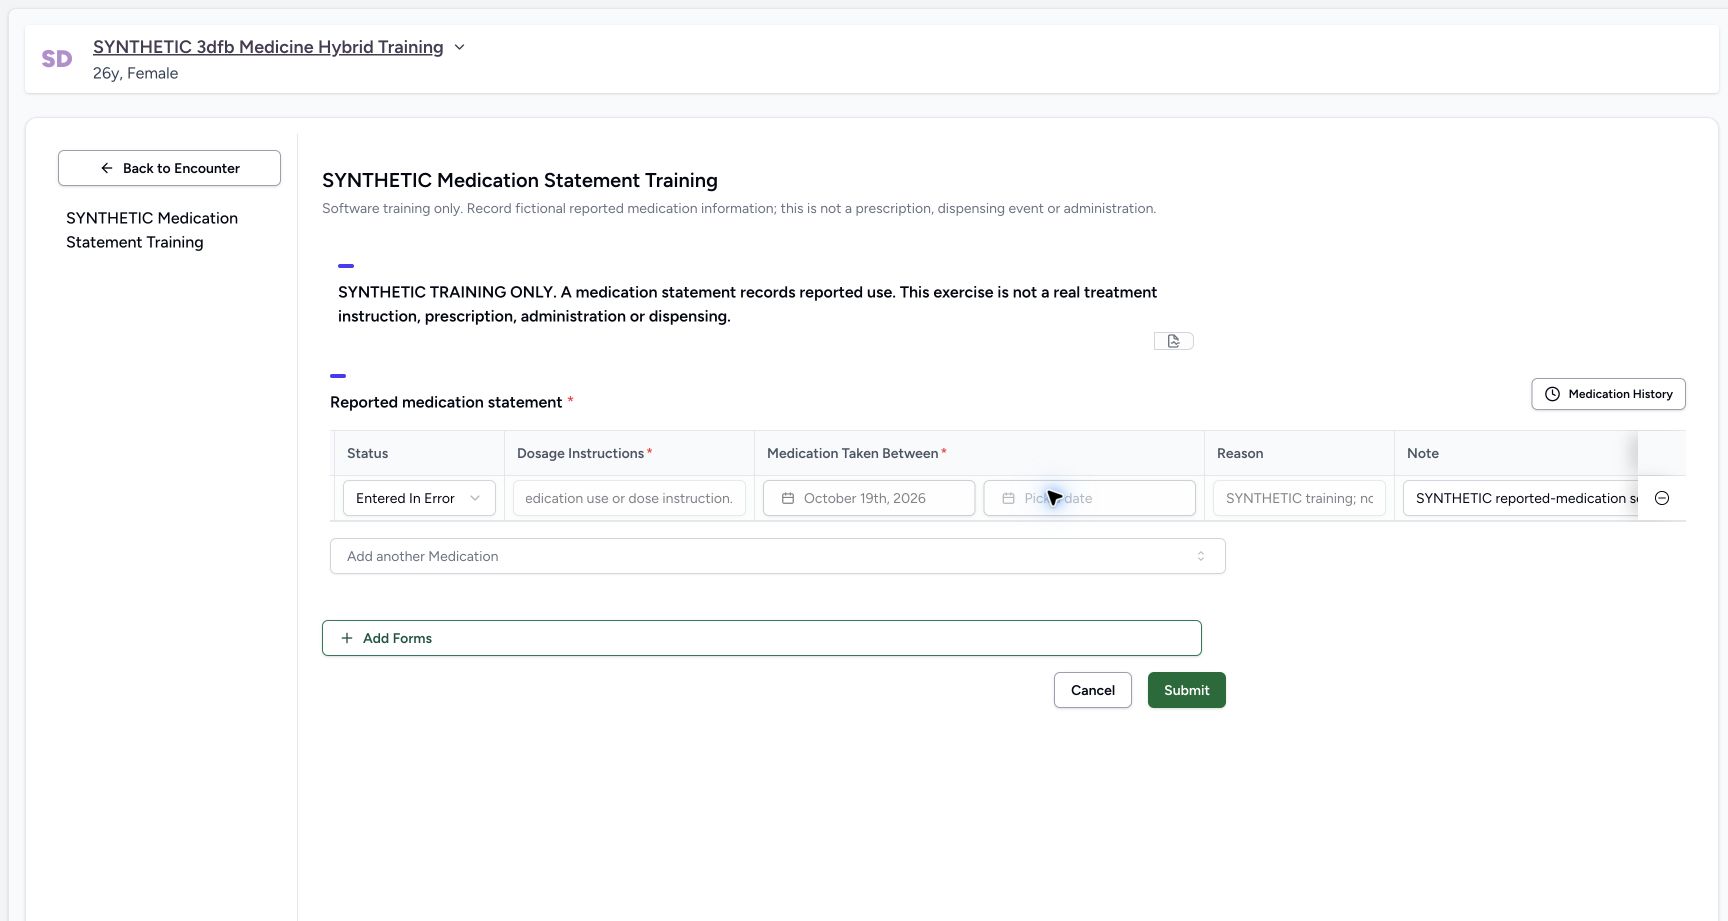
Task: Open SYNTHETIC 3dfb Medicine Hybrid Training link
Action: (x=268, y=47)
